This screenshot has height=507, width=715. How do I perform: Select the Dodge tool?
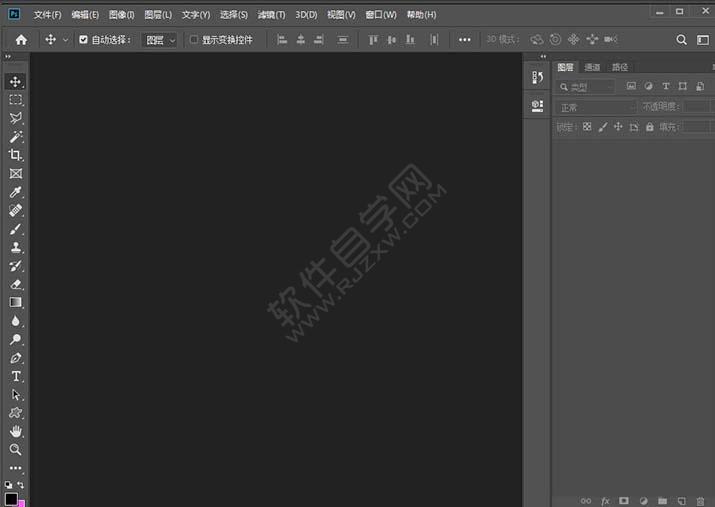(16, 339)
